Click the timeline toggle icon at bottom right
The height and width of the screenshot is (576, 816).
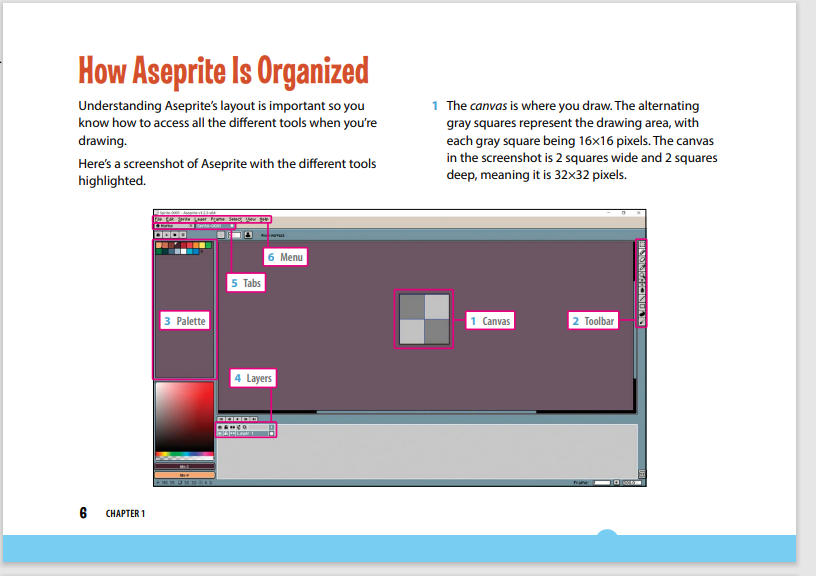coord(642,474)
